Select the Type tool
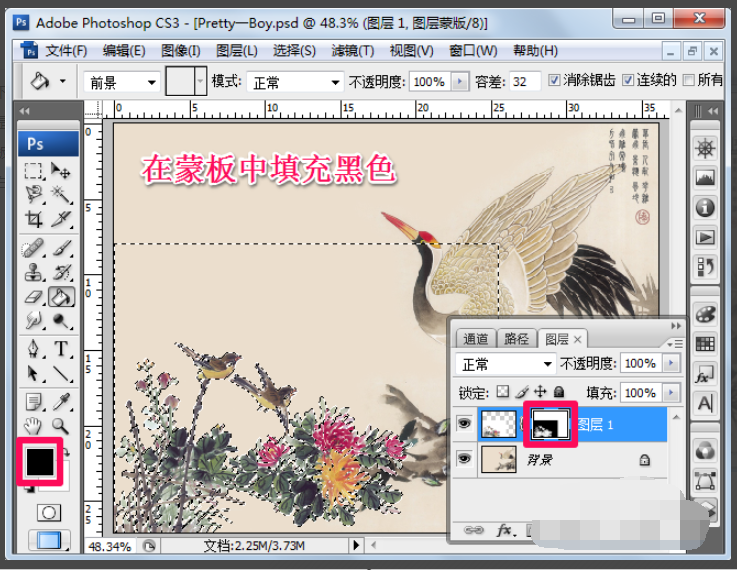737x570 pixels. click(61, 350)
